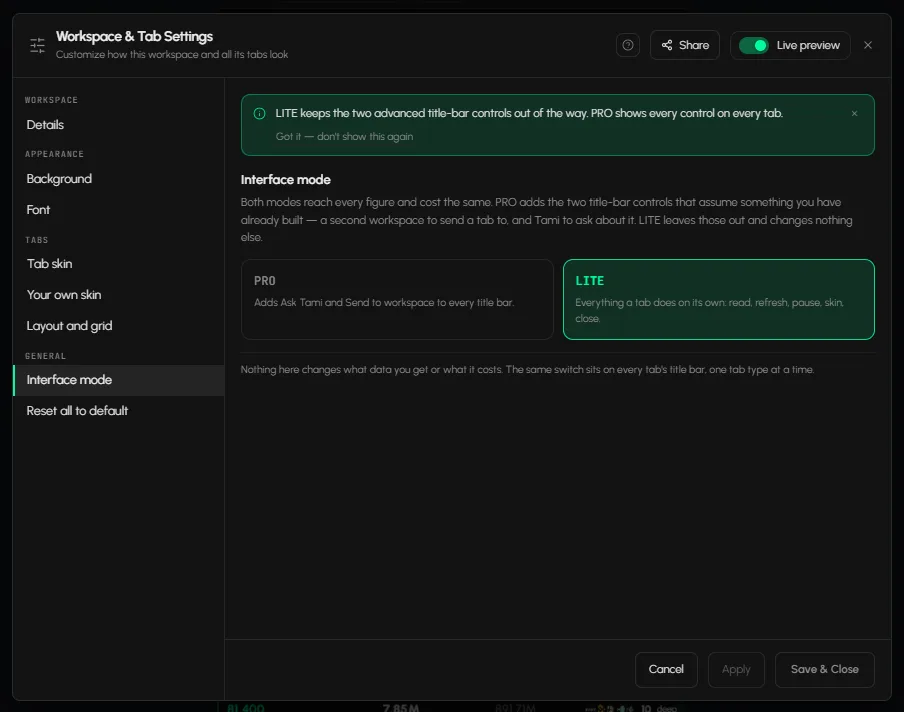904x712 pixels.
Task: Open the Background settings
Action: pyautogui.click(x=118, y=179)
